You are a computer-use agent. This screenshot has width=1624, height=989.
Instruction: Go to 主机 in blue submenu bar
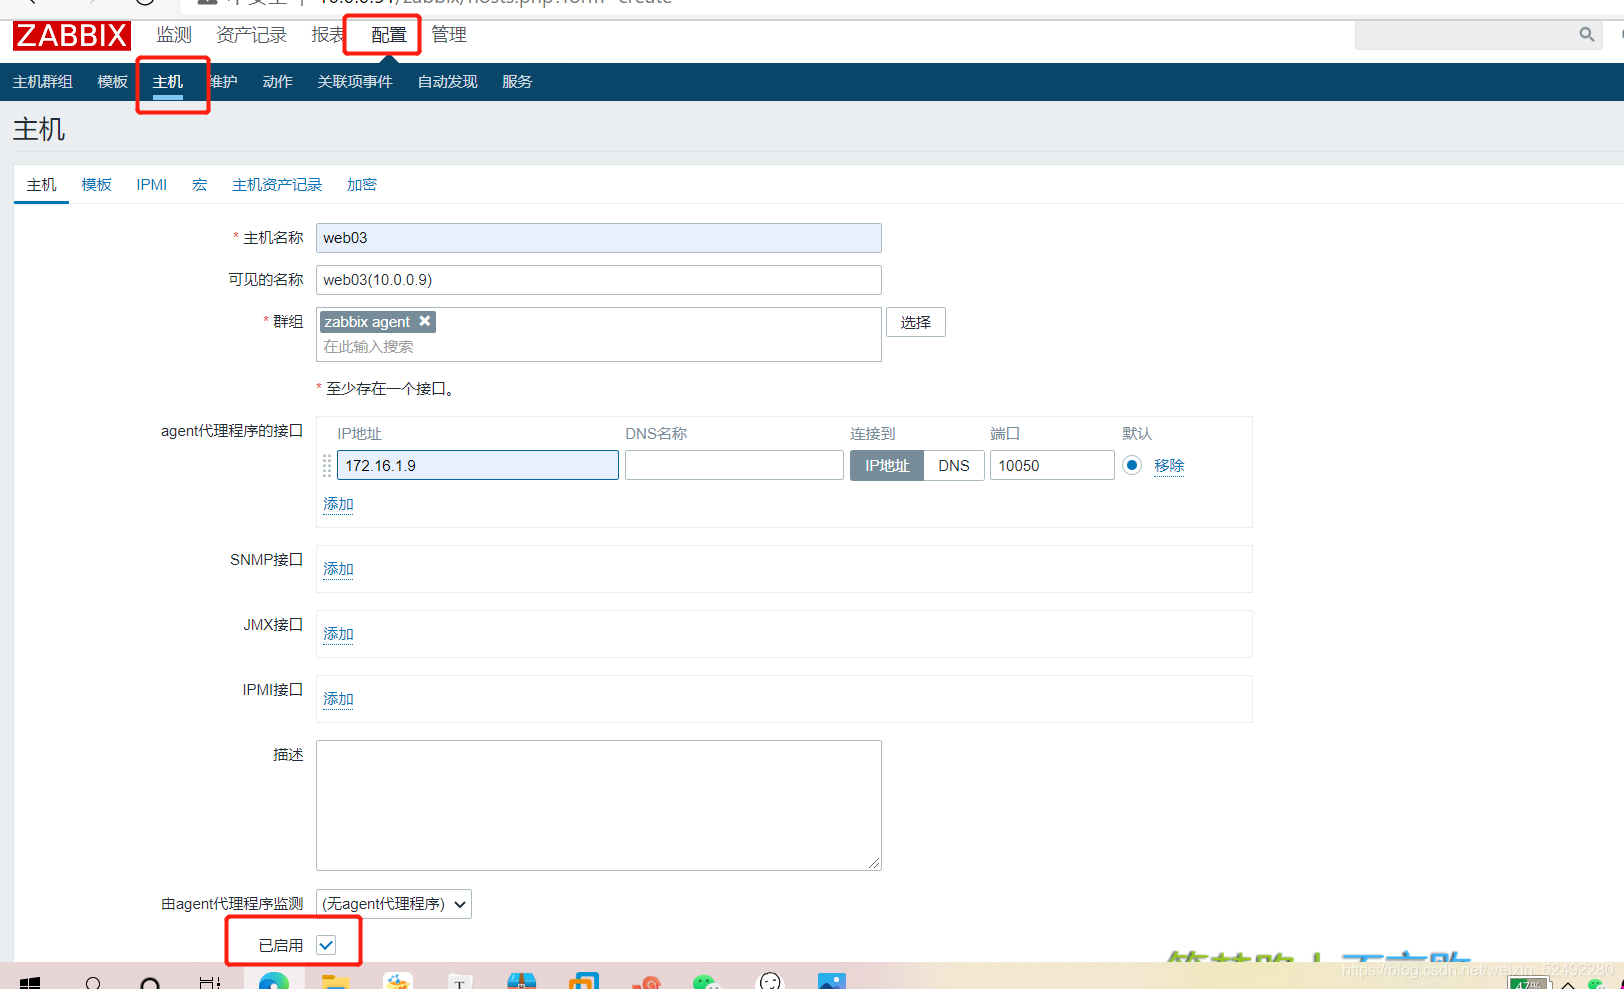click(x=168, y=82)
